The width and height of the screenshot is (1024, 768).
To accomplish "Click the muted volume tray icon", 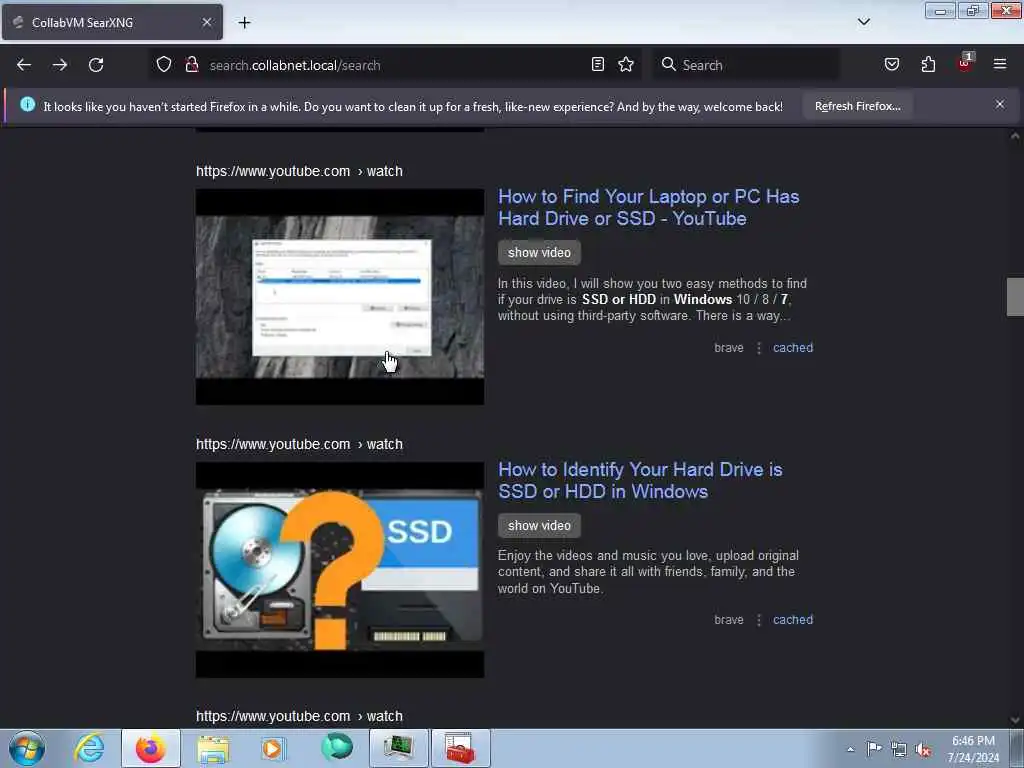I will (923, 750).
